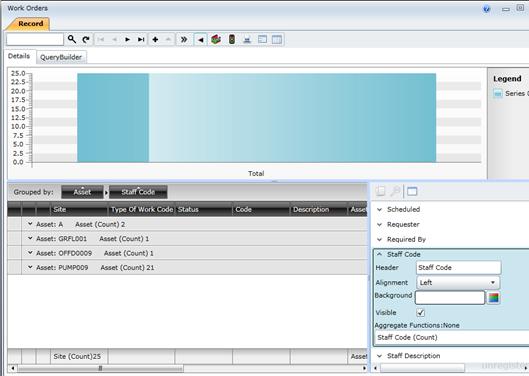
Task: Go to the previous record
Action: coord(114,39)
